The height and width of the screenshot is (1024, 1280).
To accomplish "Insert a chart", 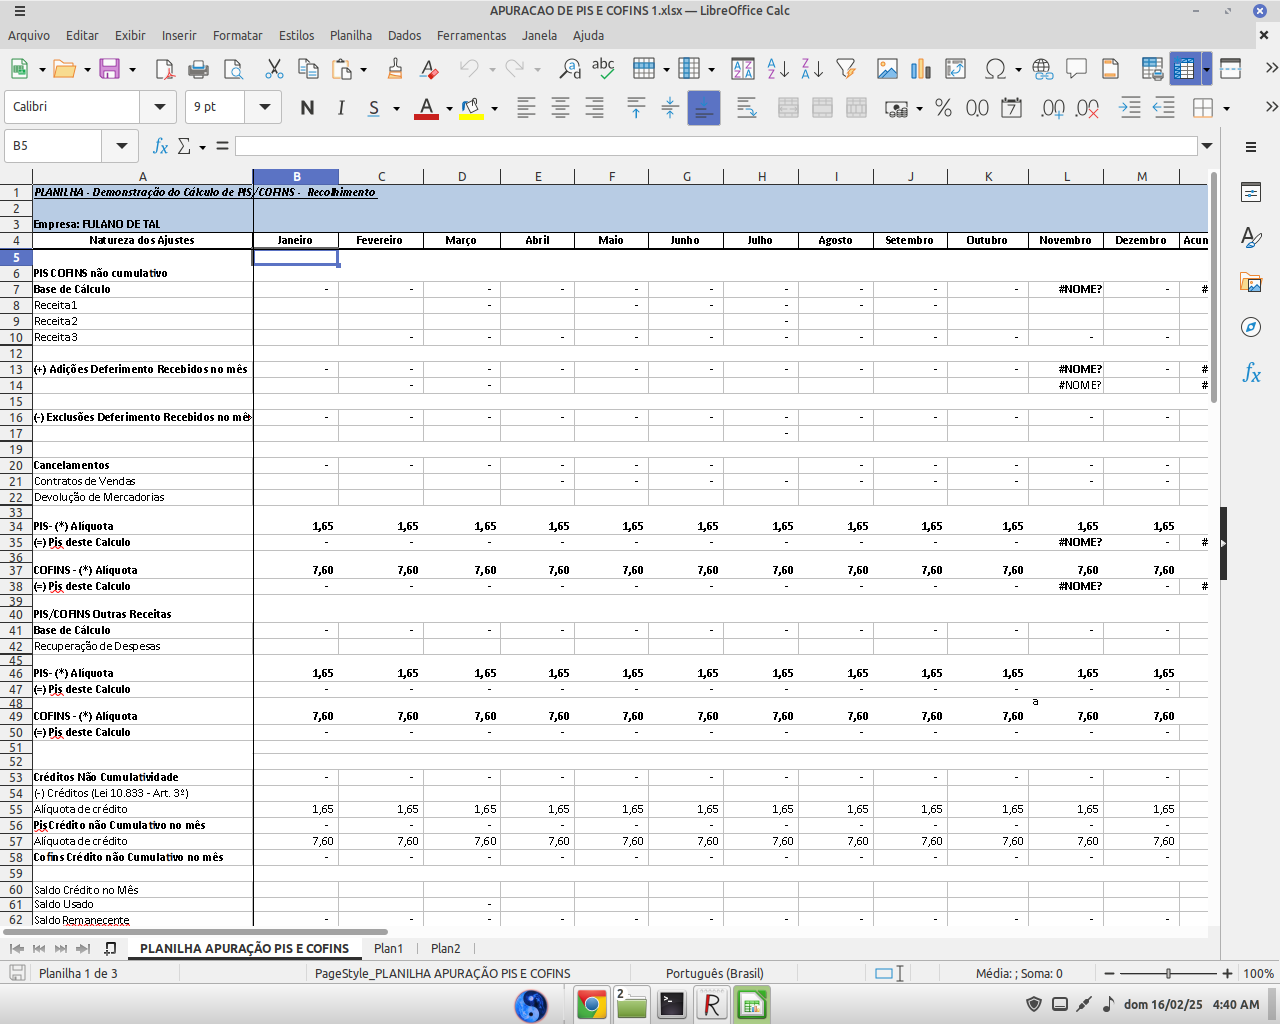I will tap(917, 69).
